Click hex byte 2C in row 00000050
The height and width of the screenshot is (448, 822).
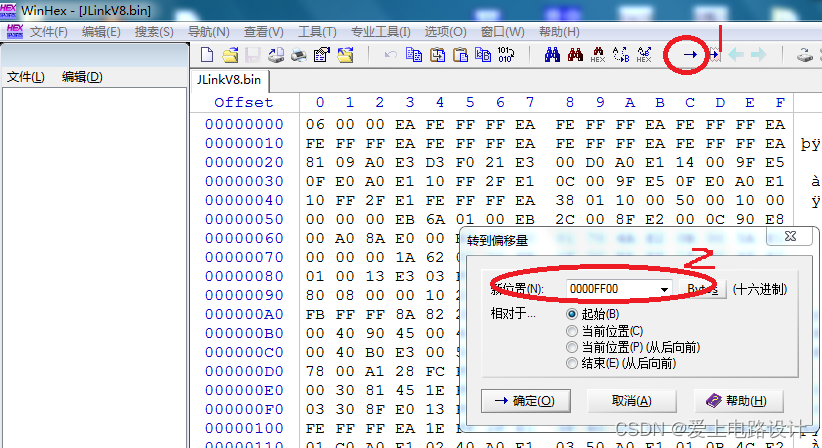coord(565,220)
